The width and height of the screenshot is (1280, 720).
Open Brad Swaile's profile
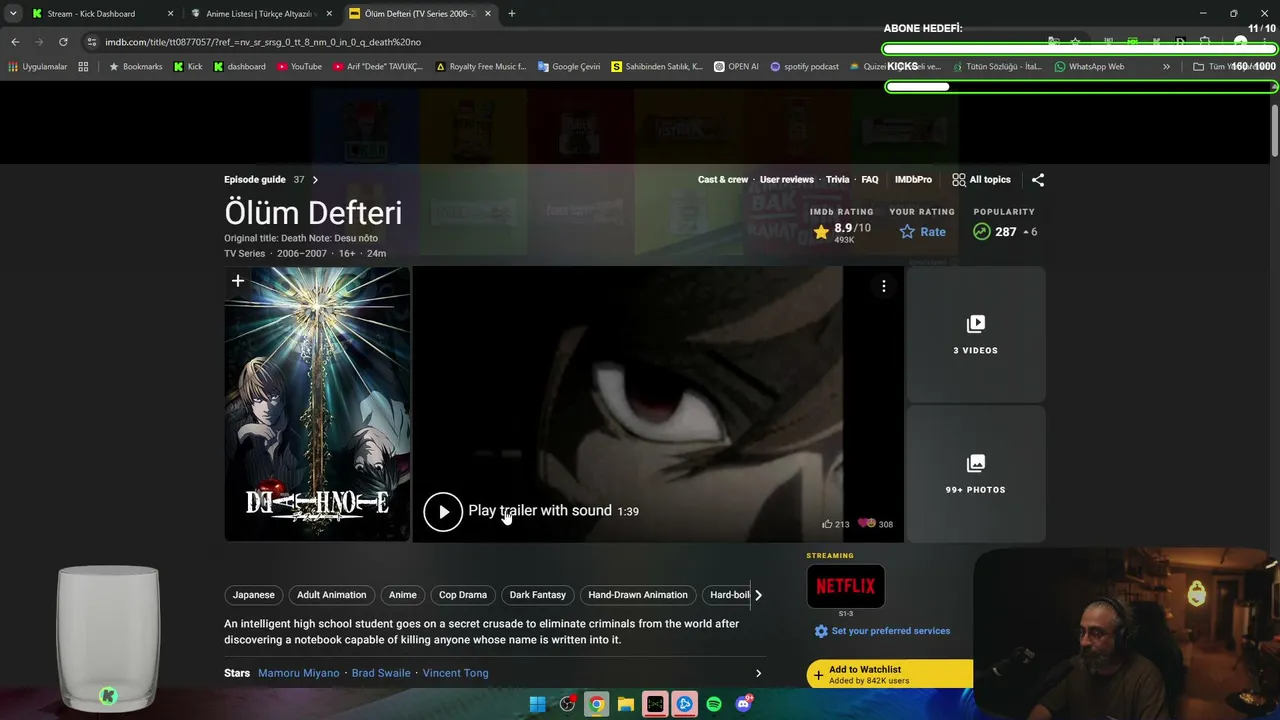pos(381,673)
